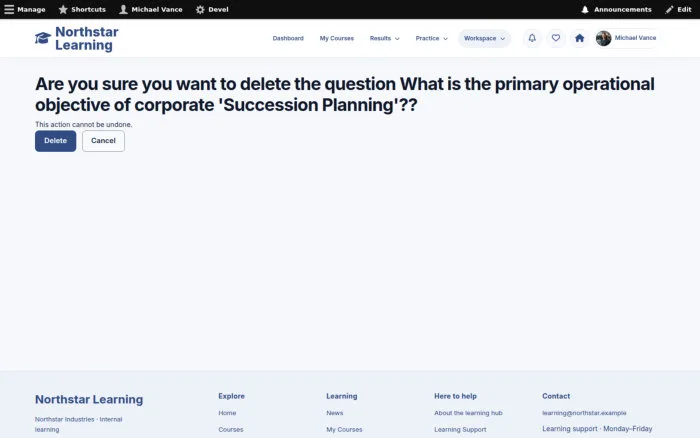This screenshot has height=438, width=700.
Task: Click 'This action cannot be undone.' text
Action: 83,125
